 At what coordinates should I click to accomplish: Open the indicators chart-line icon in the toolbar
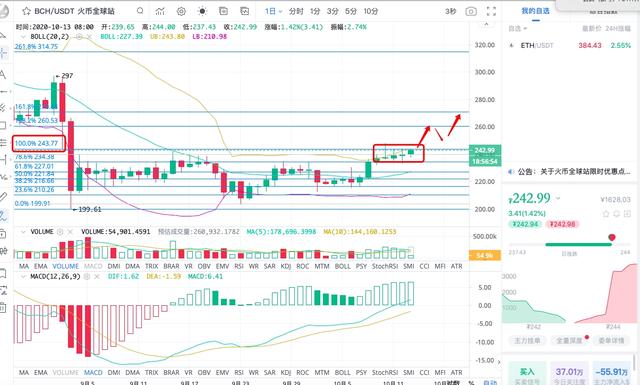(160, 11)
